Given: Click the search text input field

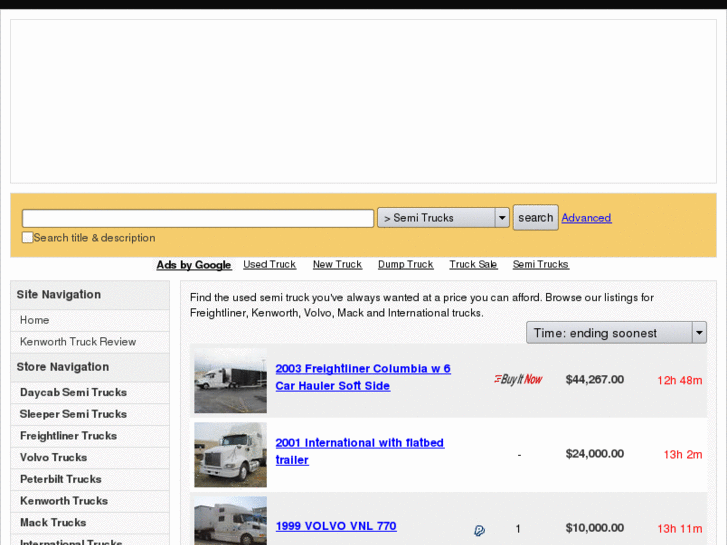Looking at the screenshot, I should tap(198, 218).
